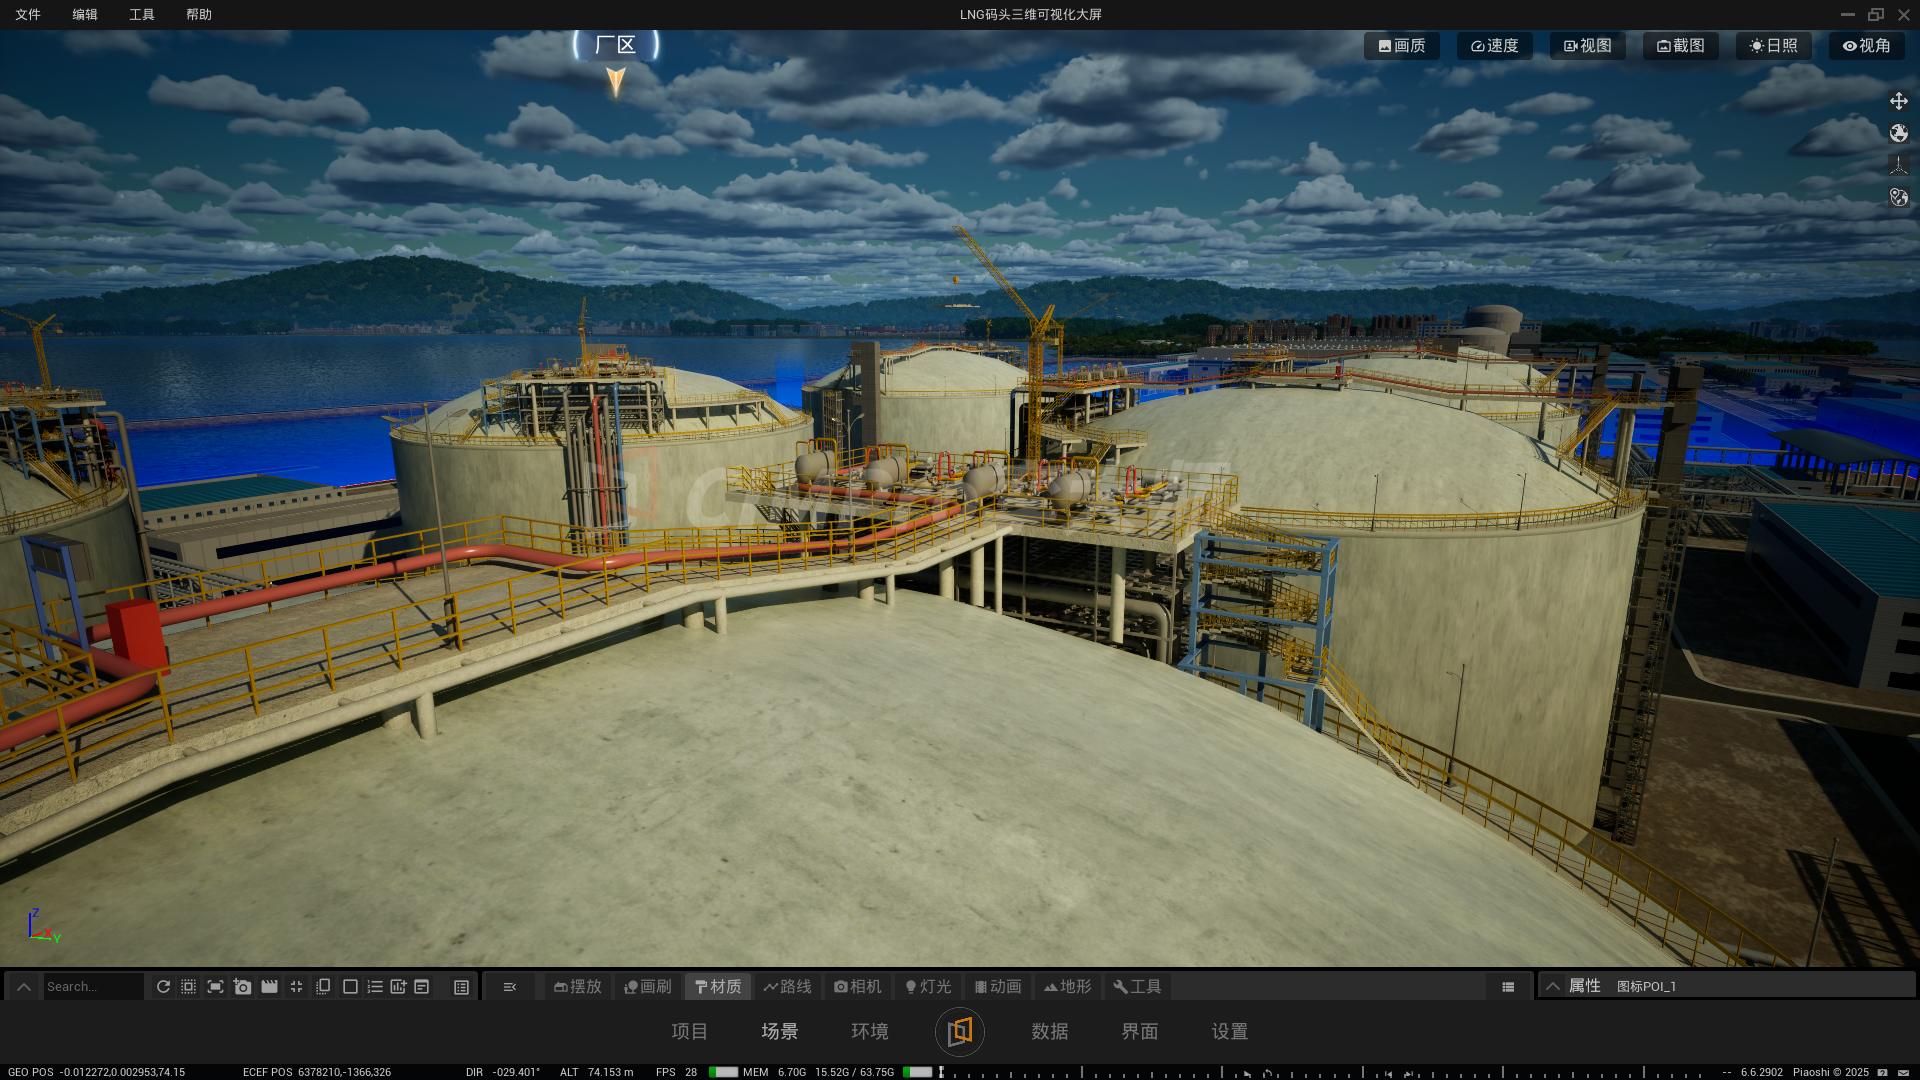This screenshot has width=1920, height=1080.
Task: Click the tripod icon on the right edge
Action: click(x=1899, y=165)
